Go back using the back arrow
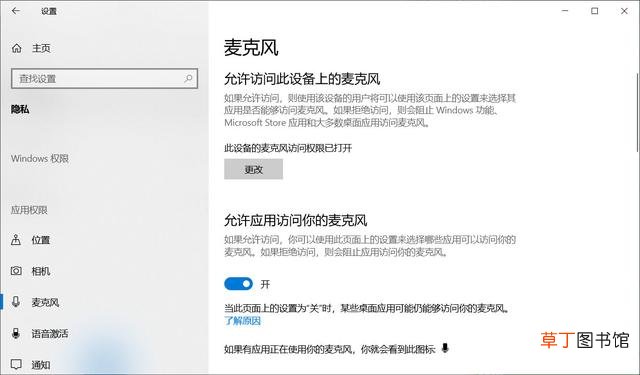This screenshot has height=375, width=640. [x=16, y=11]
